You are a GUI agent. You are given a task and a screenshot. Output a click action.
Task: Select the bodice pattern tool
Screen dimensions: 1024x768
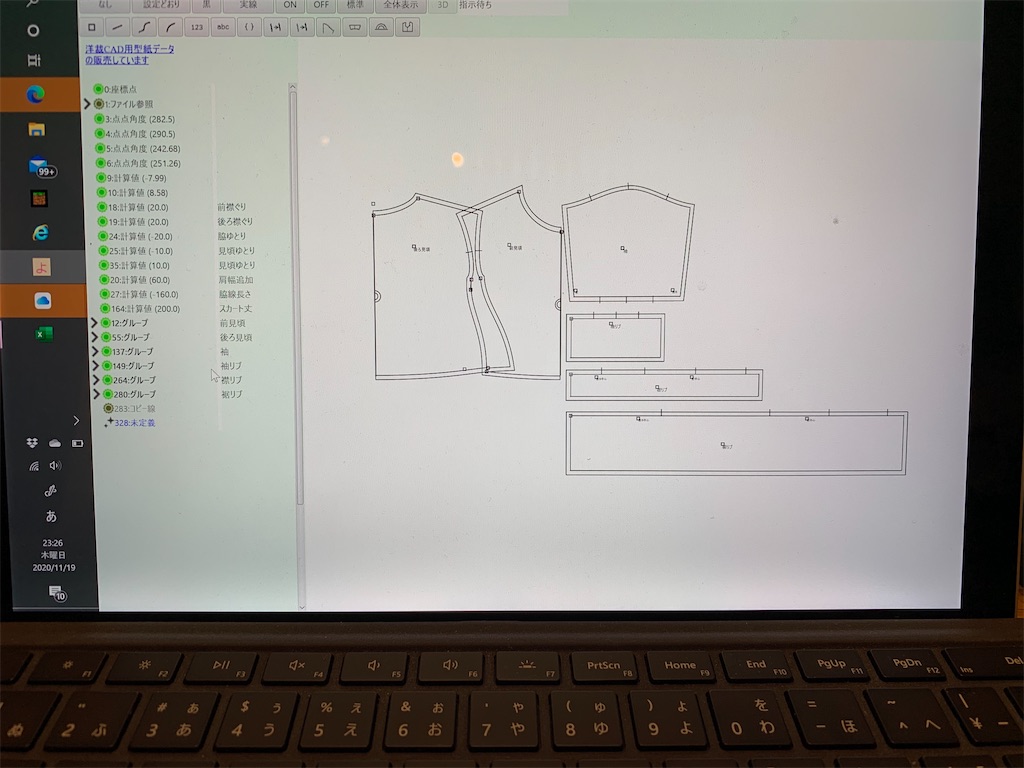408,27
